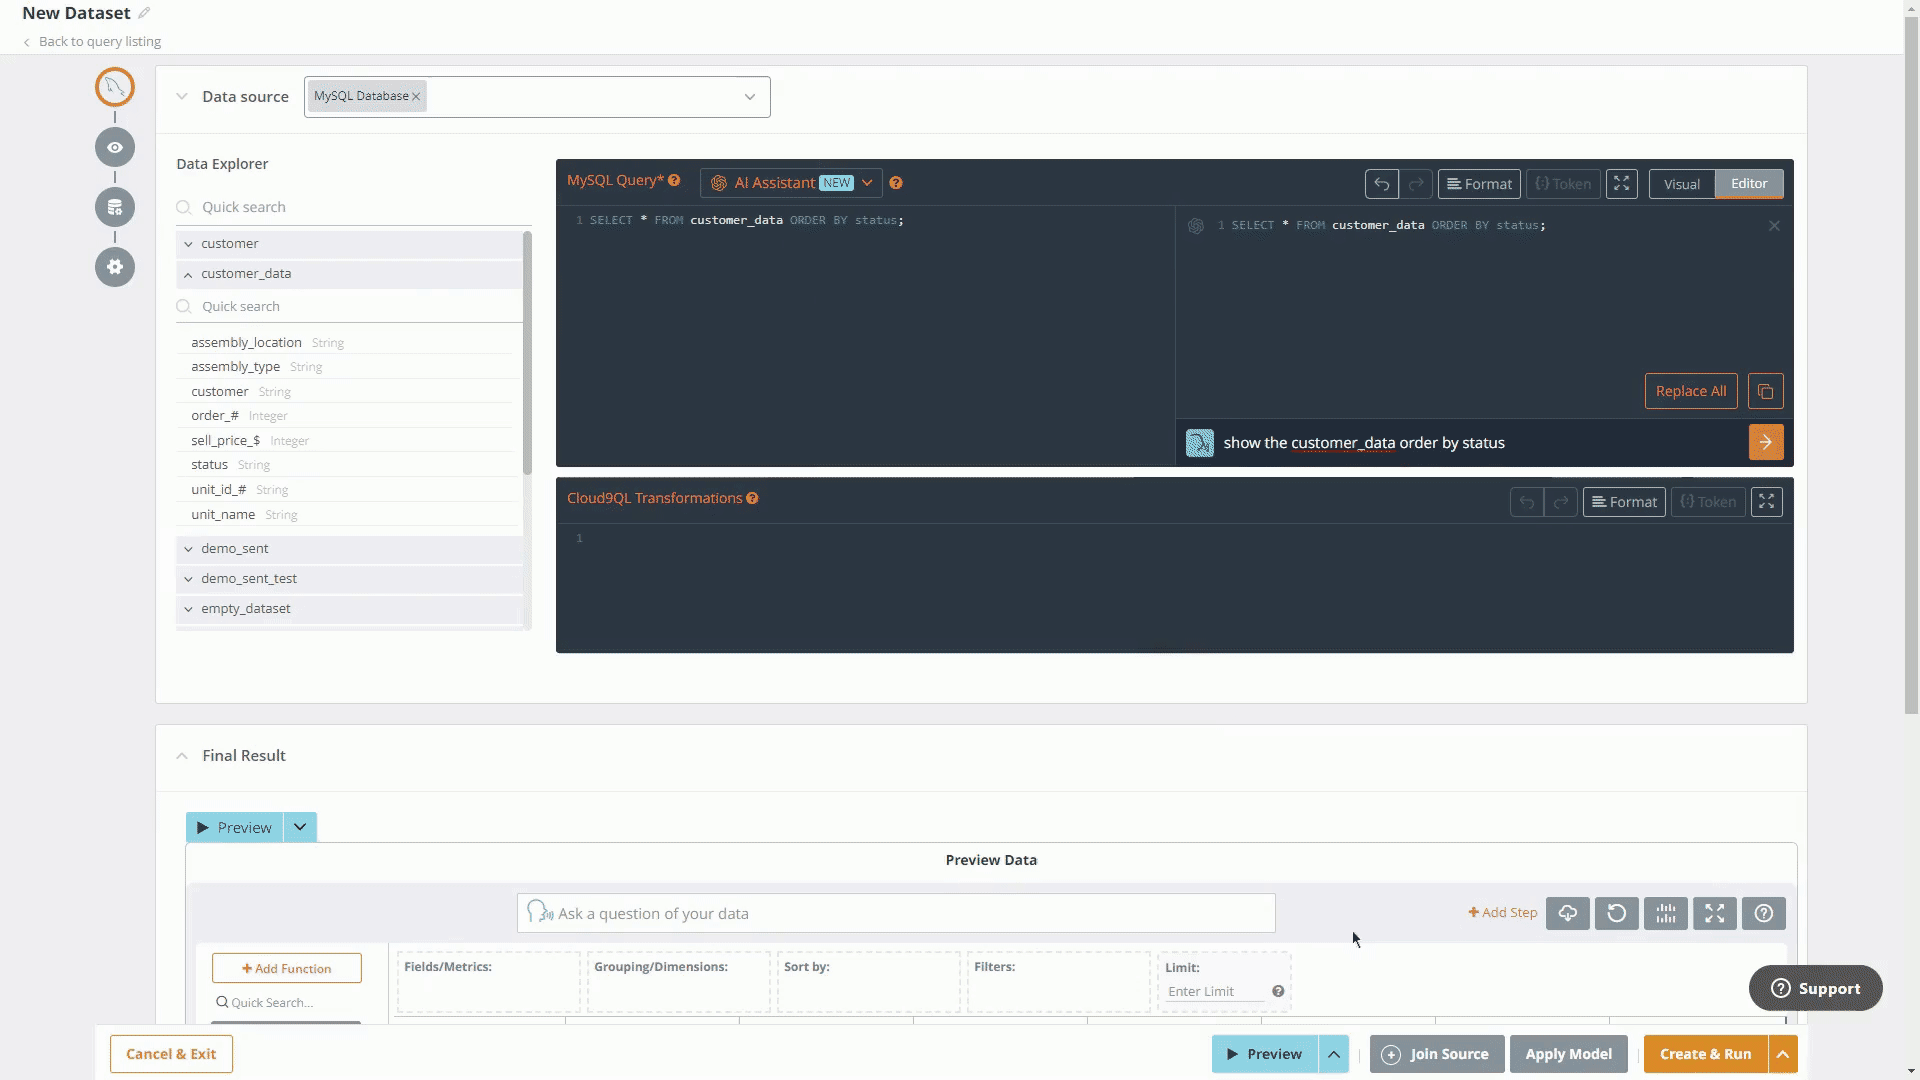Expand the customer_data table in Data Explorer
Screen dimensions: 1920x1080
[187, 273]
